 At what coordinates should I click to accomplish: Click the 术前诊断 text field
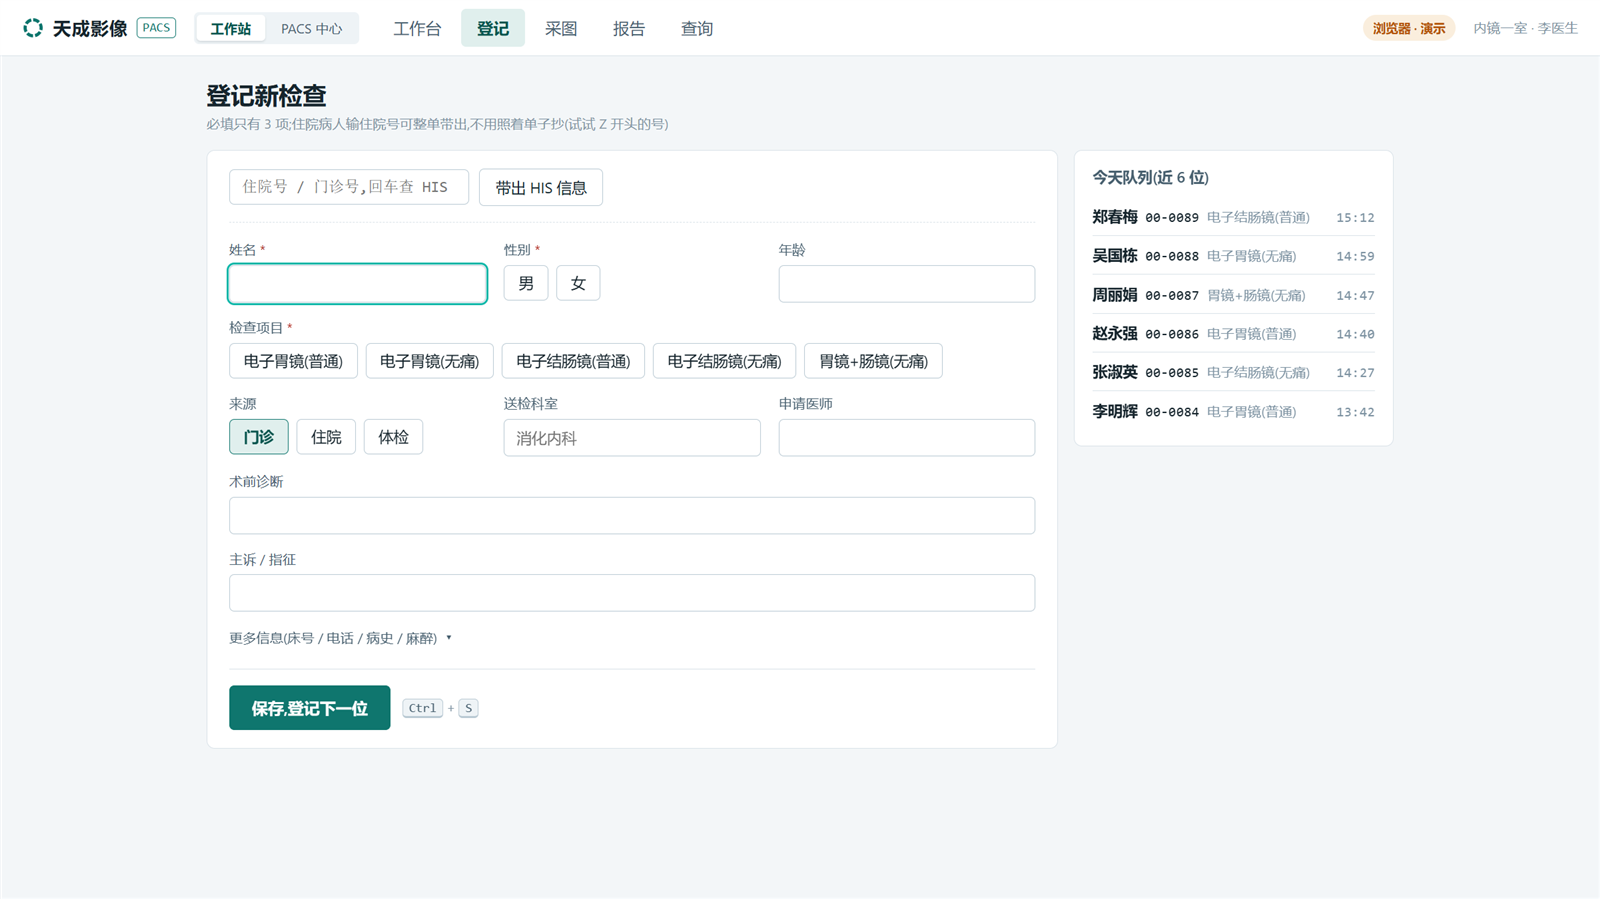[632, 516]
